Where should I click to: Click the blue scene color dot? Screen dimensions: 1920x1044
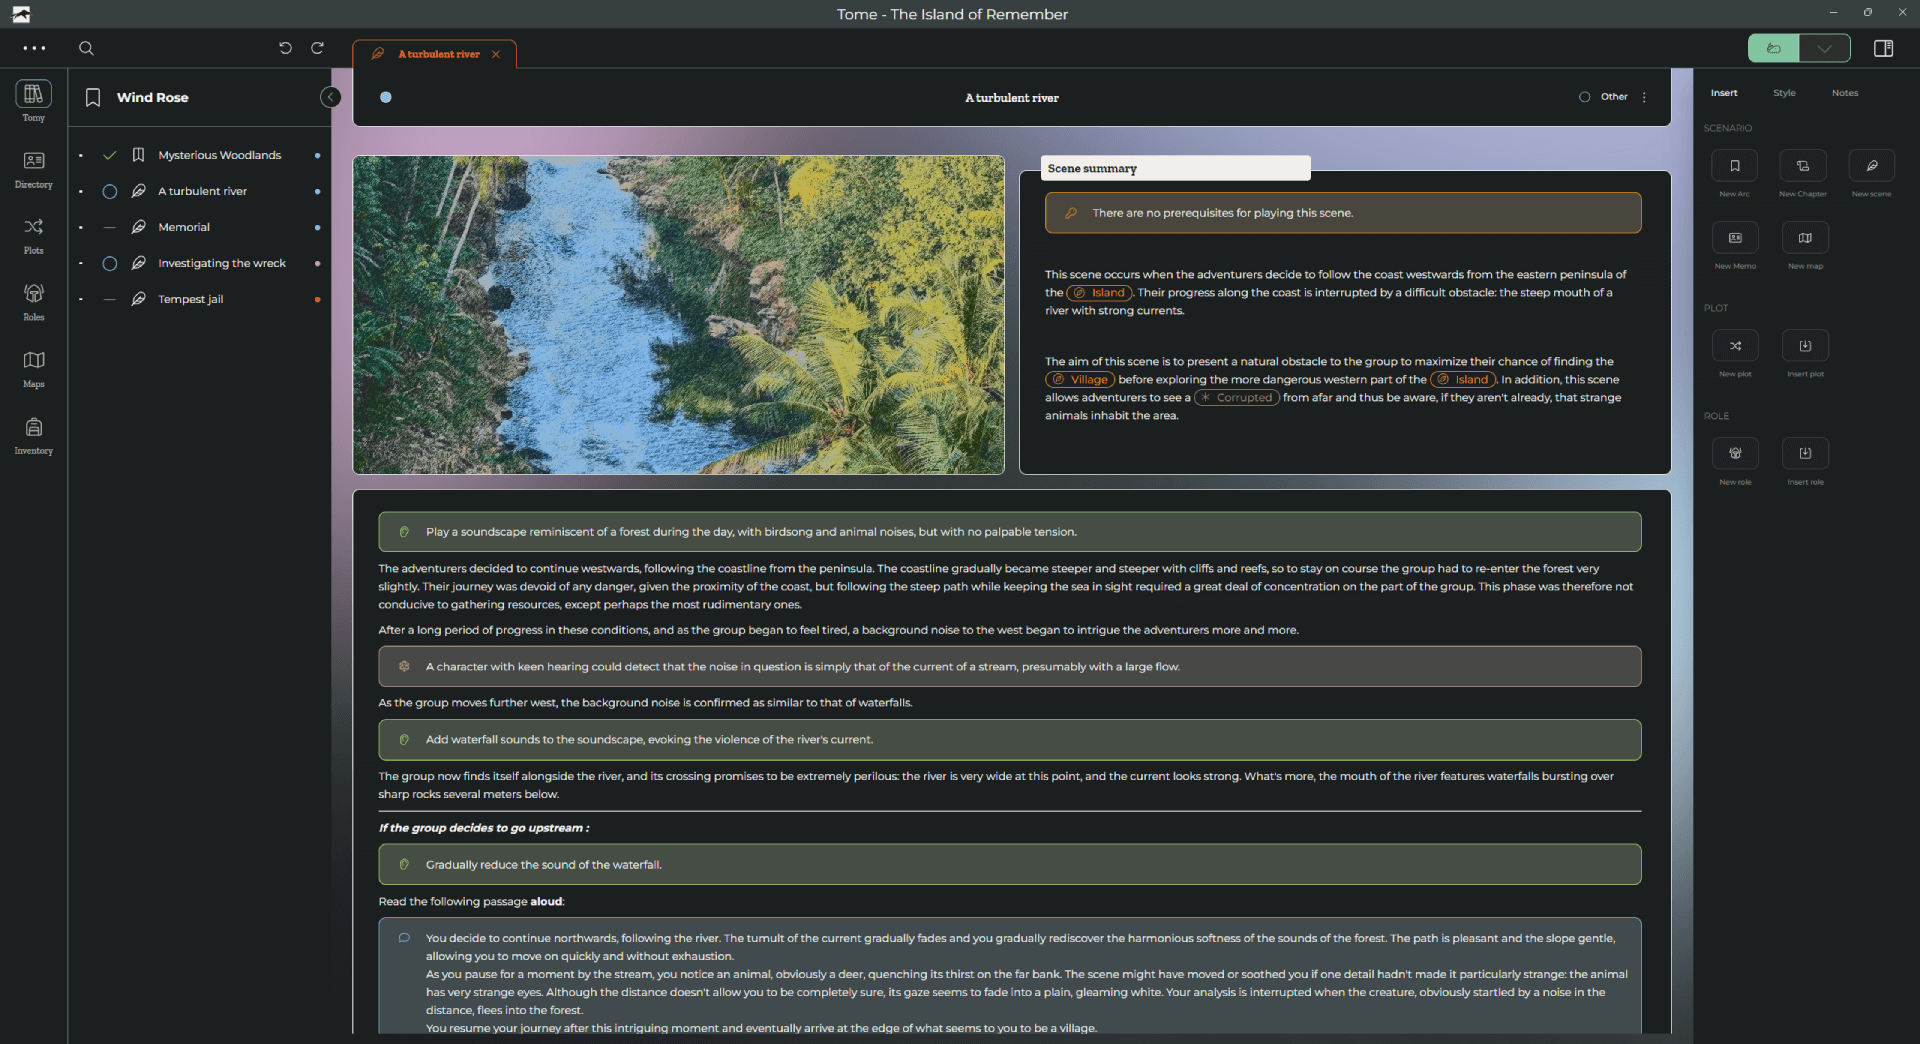pos(386,97)
